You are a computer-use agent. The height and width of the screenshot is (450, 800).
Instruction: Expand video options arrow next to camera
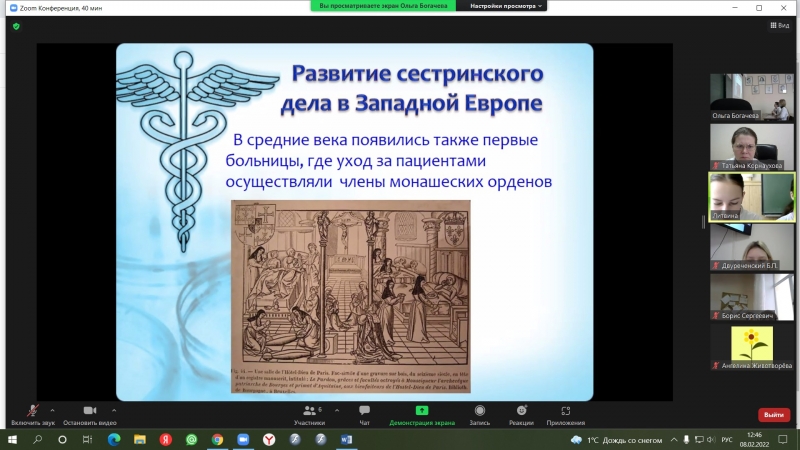point(114,410)
